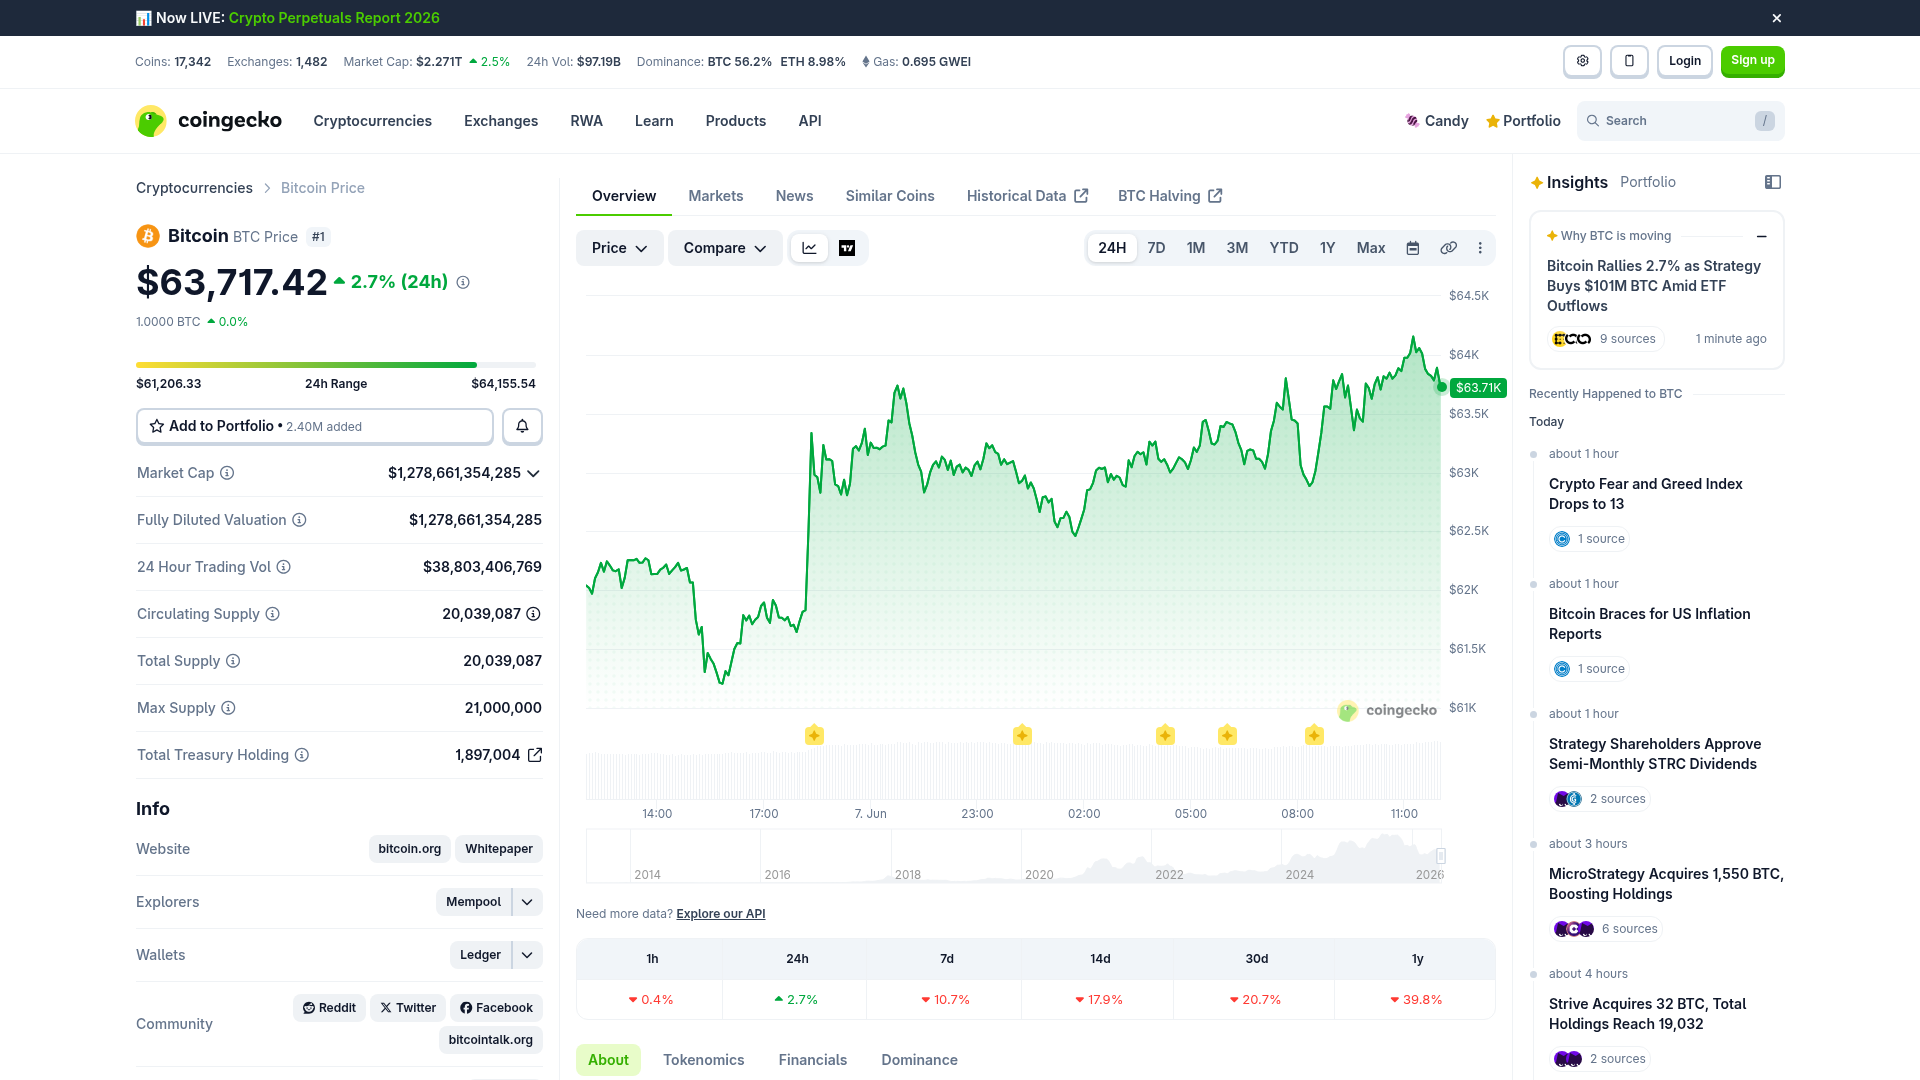The height and width of the screenshot is (1080, 1920).
Task: Expand the Wallets dropdown arrow
Action: [x=527, y=955]
